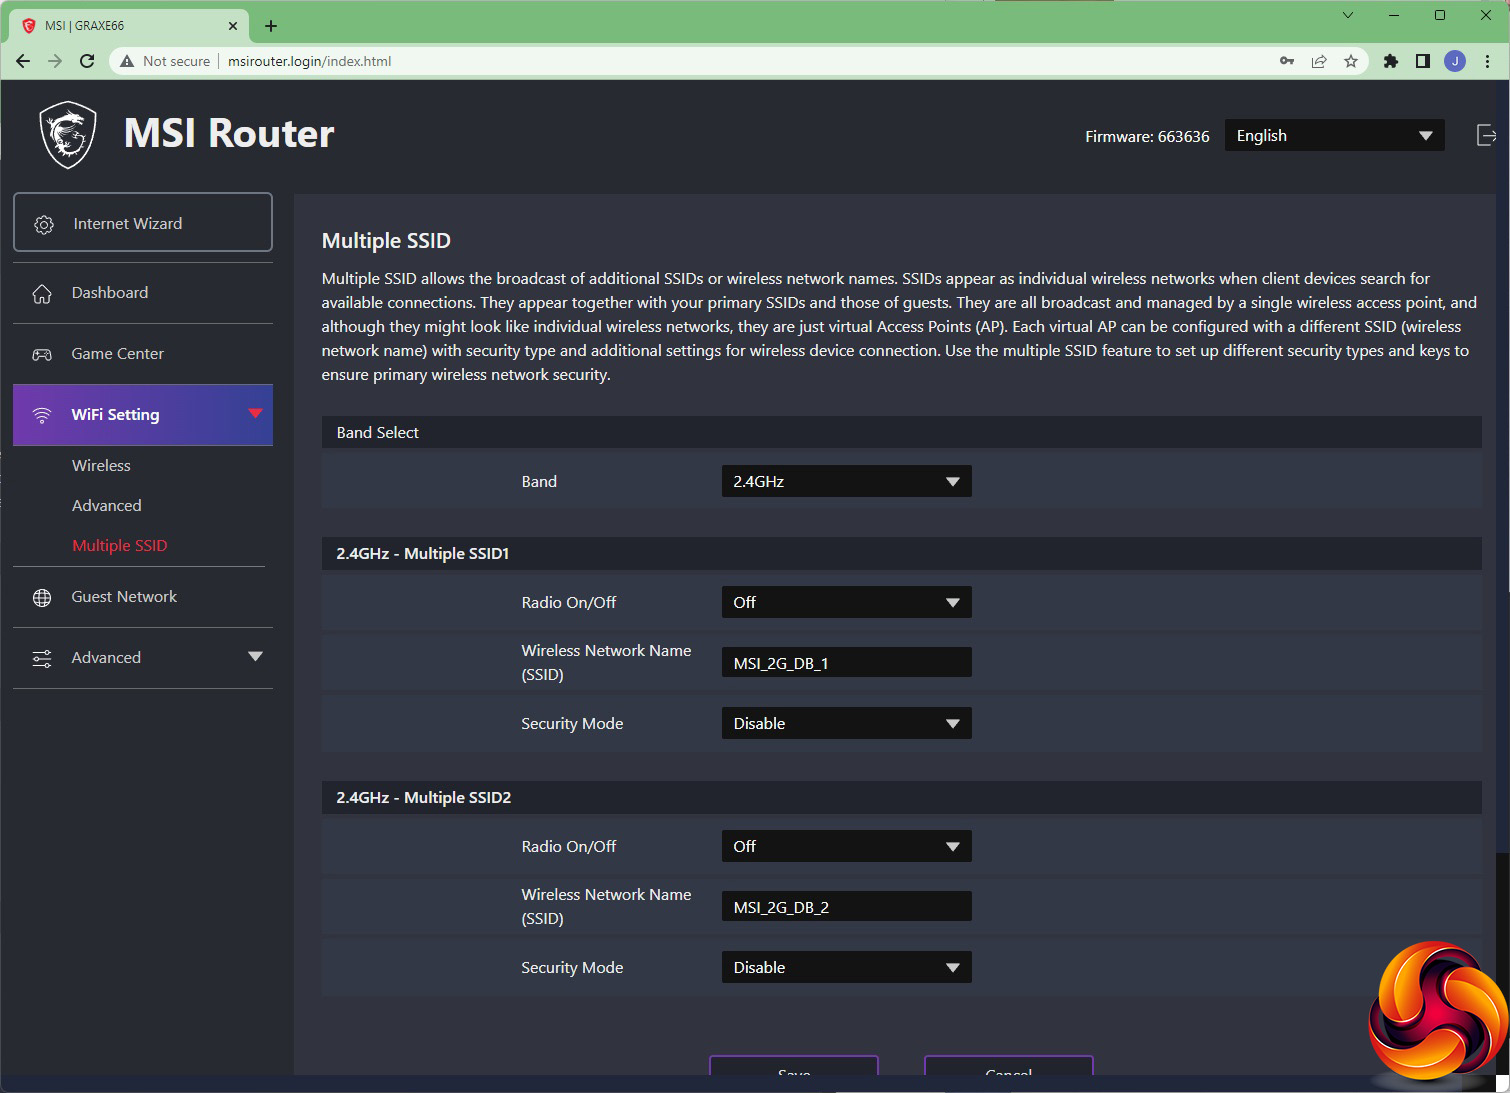Image resolution: width=1510 pixels, height=1093 pixels.
Task: Select the Wireless submenu link
Action: [101, 466]
